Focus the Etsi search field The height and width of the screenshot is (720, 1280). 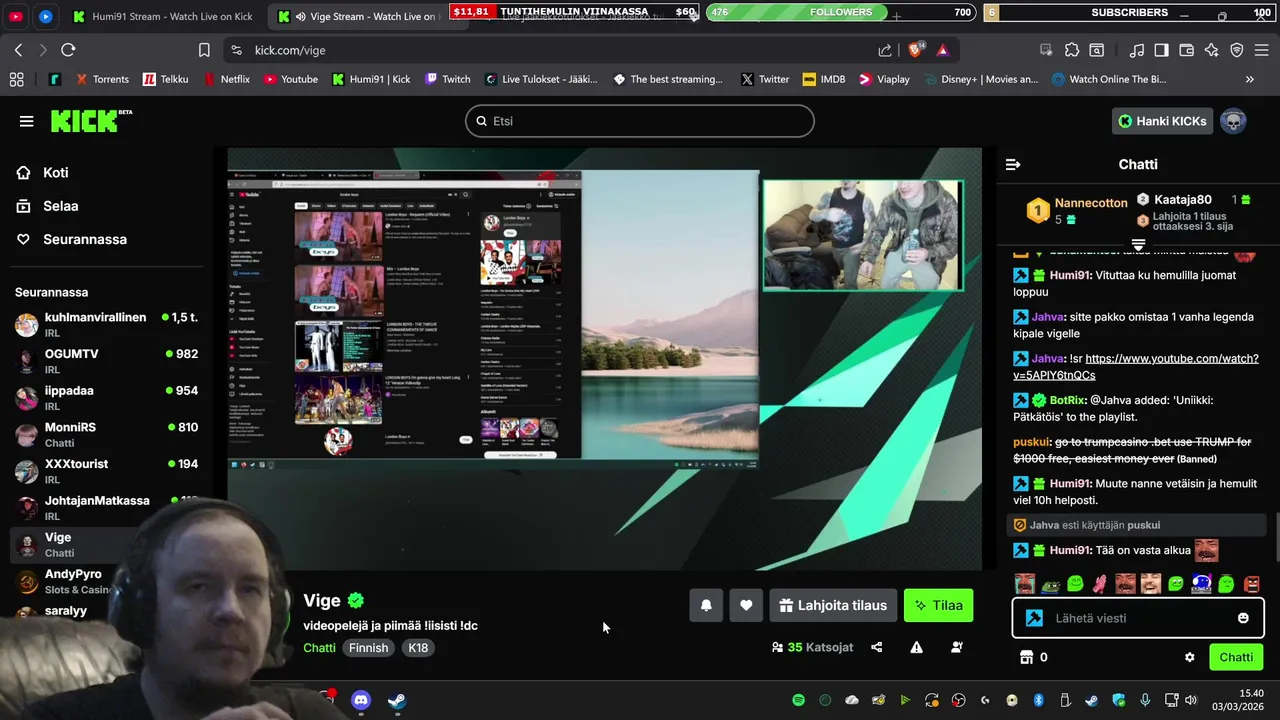(x=640, y=121)
